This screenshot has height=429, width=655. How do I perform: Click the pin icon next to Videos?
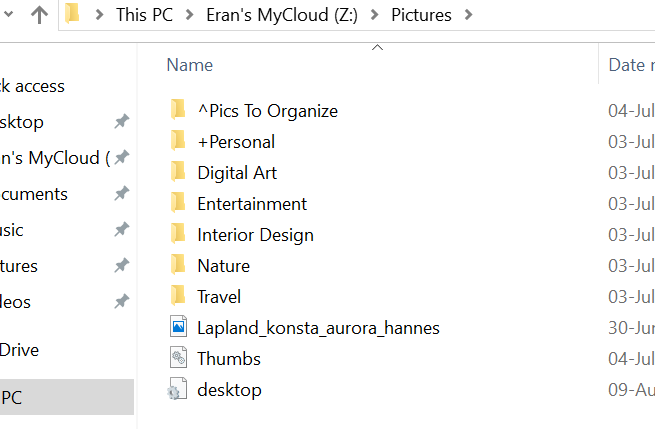point(122,301)
